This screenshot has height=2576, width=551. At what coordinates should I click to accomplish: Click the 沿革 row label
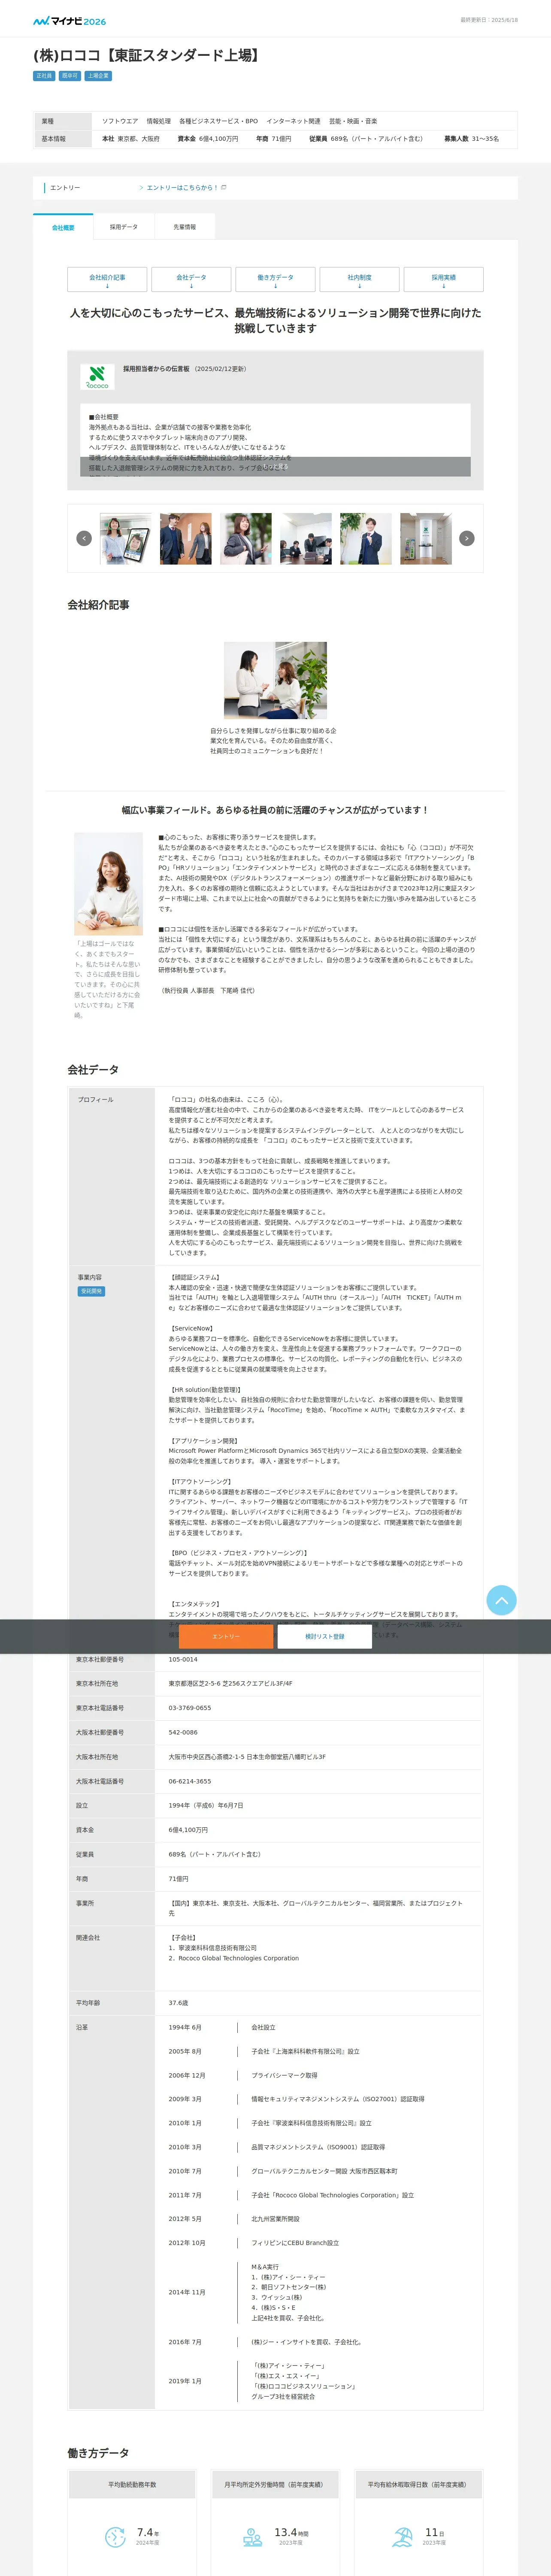[x=82, y=2027]
